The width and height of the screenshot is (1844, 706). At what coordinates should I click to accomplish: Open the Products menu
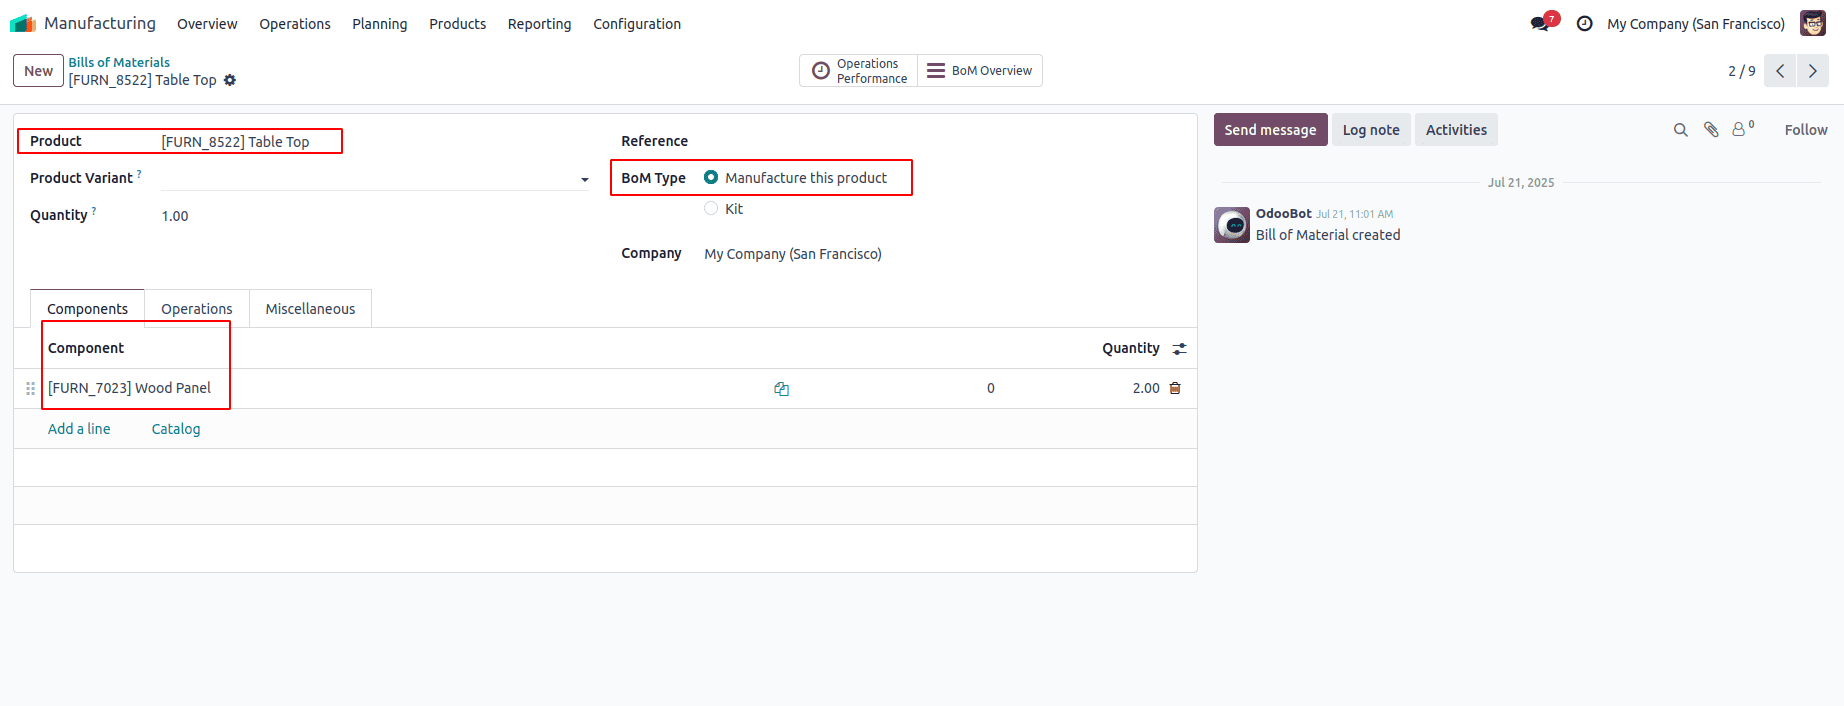(x=458, y=24)
